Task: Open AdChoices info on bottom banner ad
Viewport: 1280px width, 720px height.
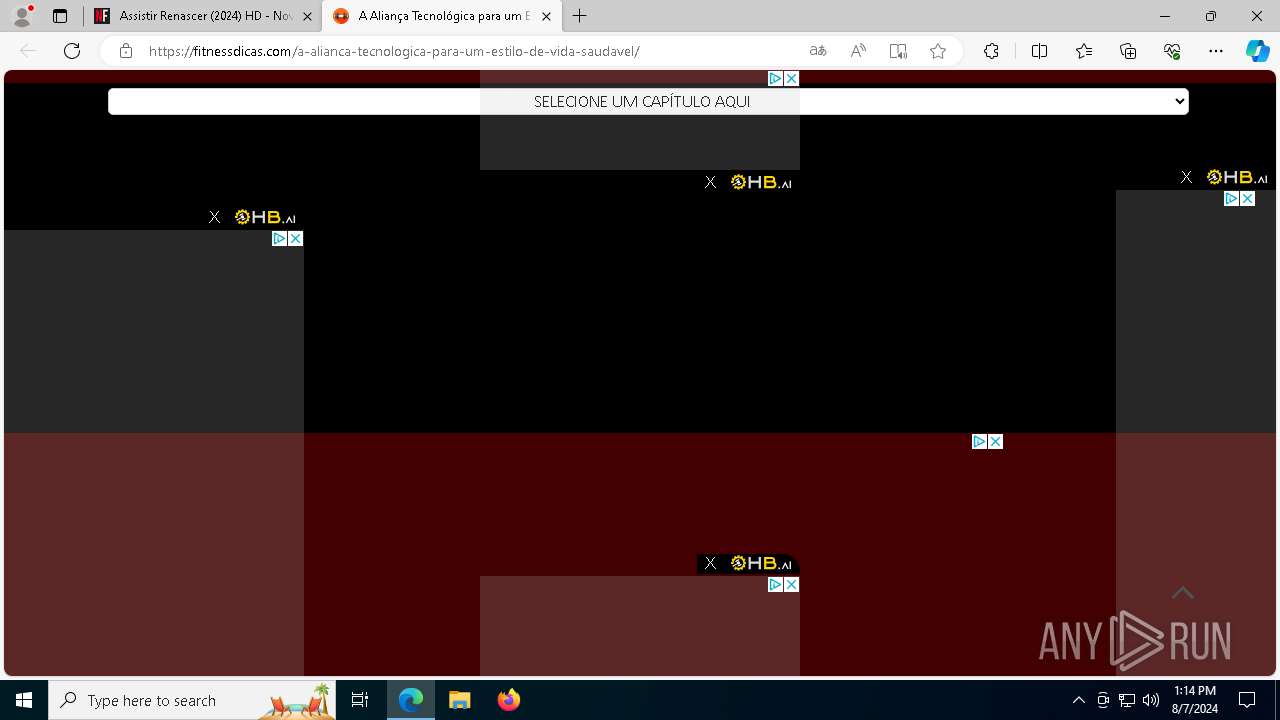Action: point(775,584)
